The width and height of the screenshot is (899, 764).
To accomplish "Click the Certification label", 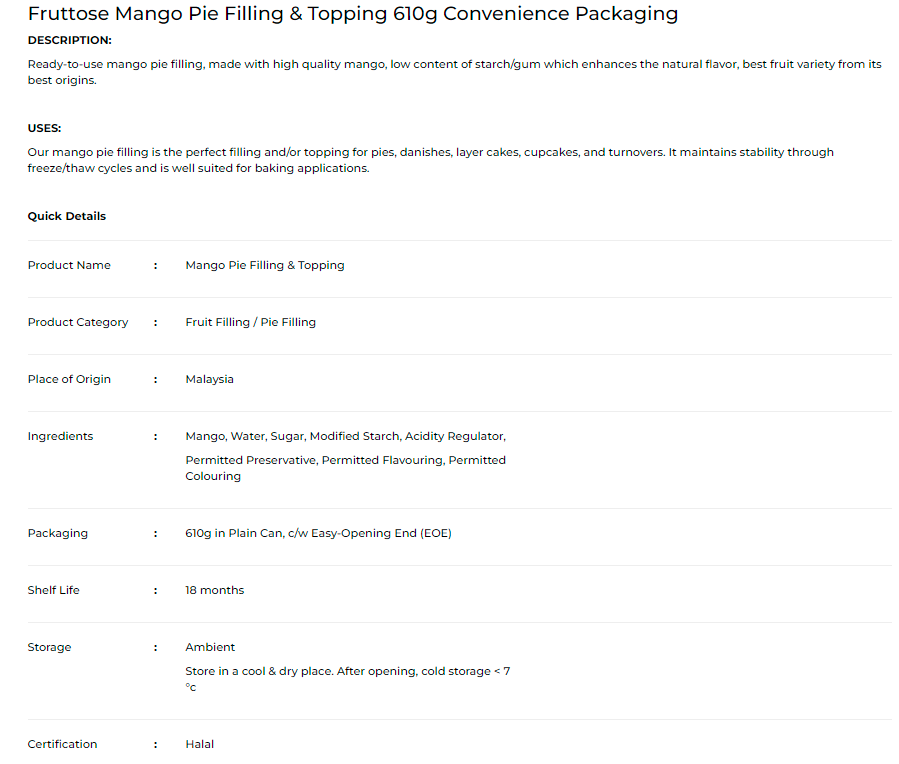I will (62, 744).
